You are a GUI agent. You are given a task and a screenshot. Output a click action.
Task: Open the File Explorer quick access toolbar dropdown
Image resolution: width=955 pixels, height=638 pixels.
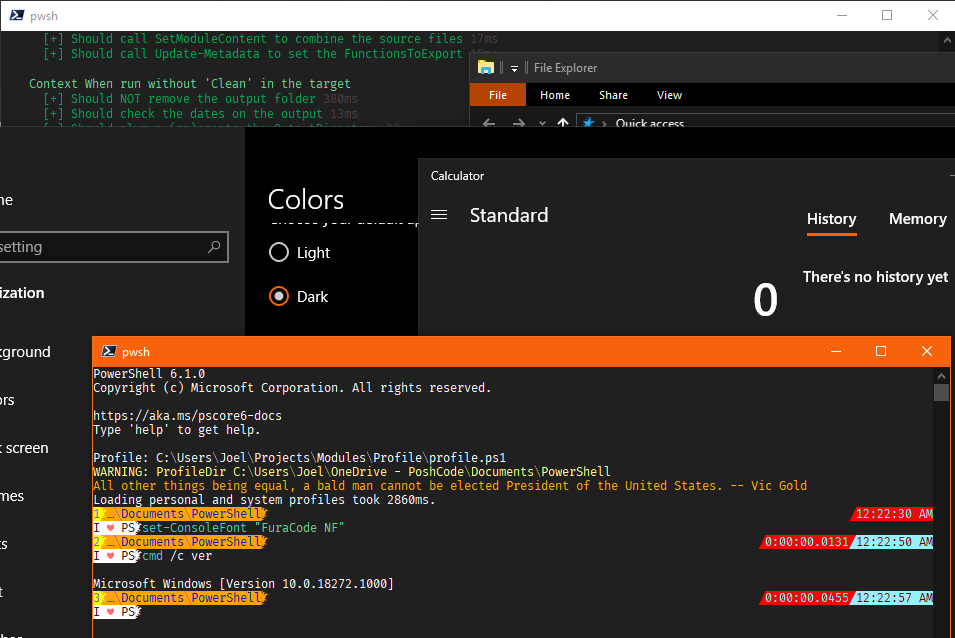click(x=514, y=69)
